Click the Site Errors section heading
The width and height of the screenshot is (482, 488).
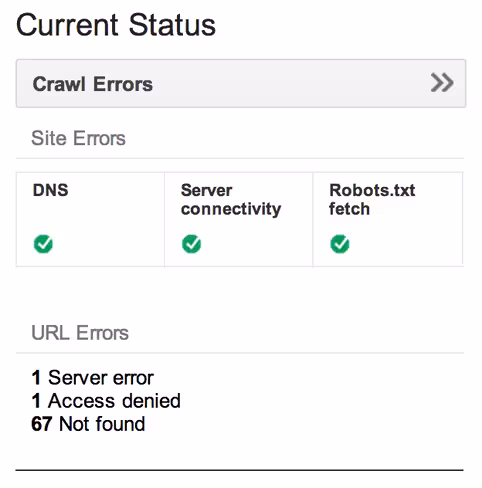78,138
